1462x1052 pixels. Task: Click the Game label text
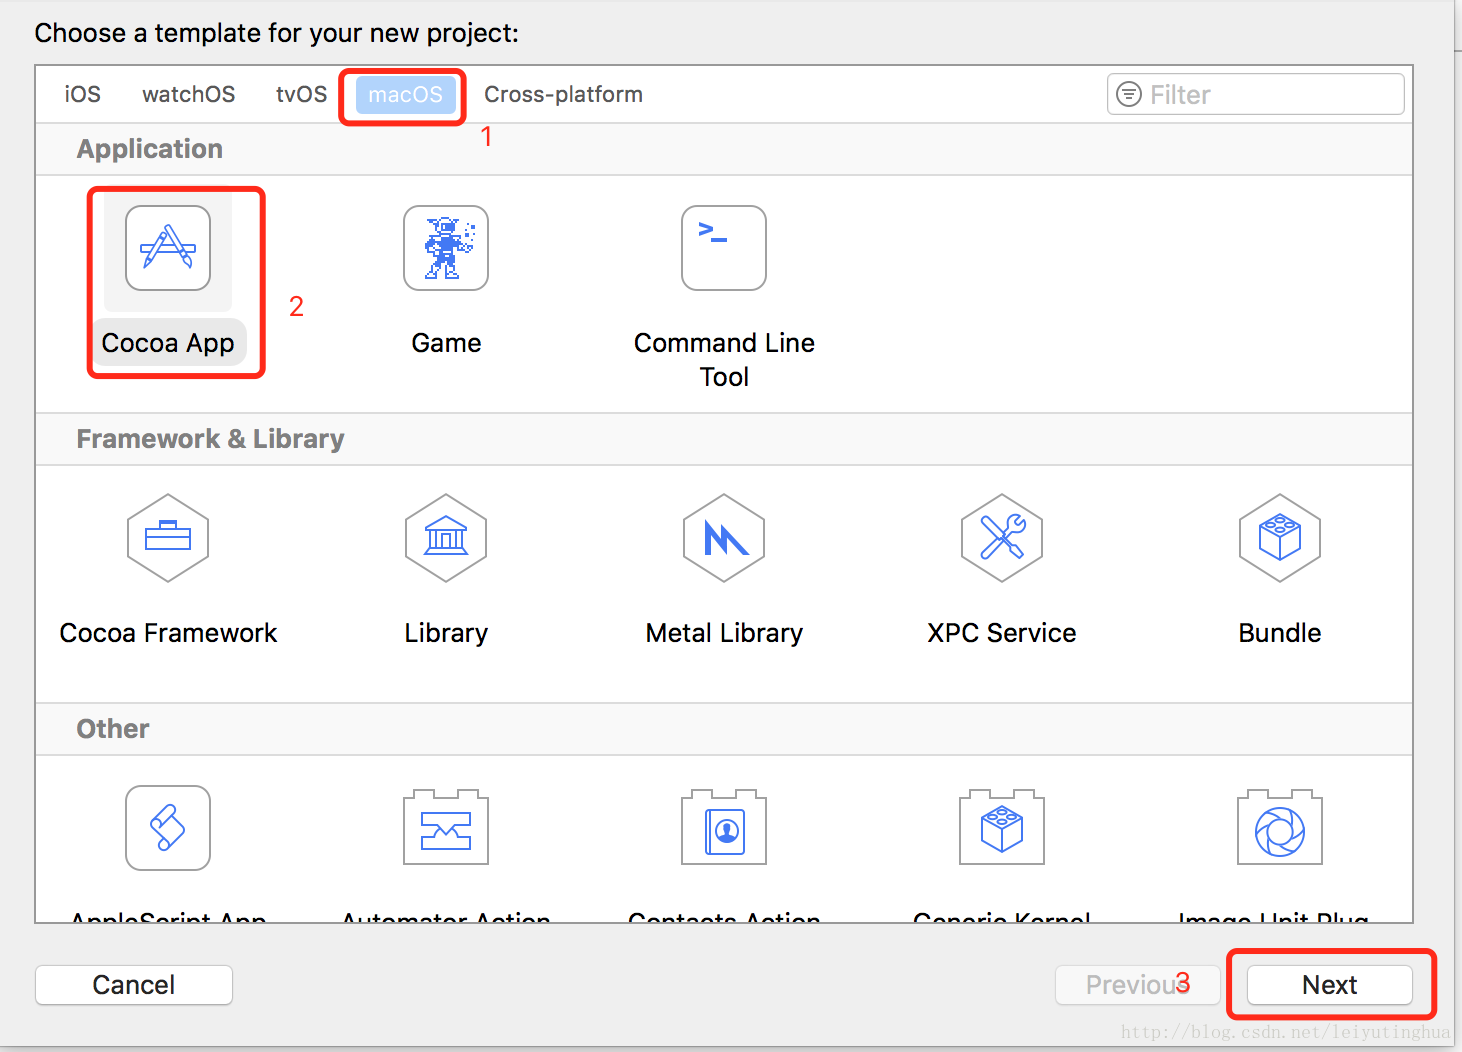pyautogui.click(x=446, y=343)
